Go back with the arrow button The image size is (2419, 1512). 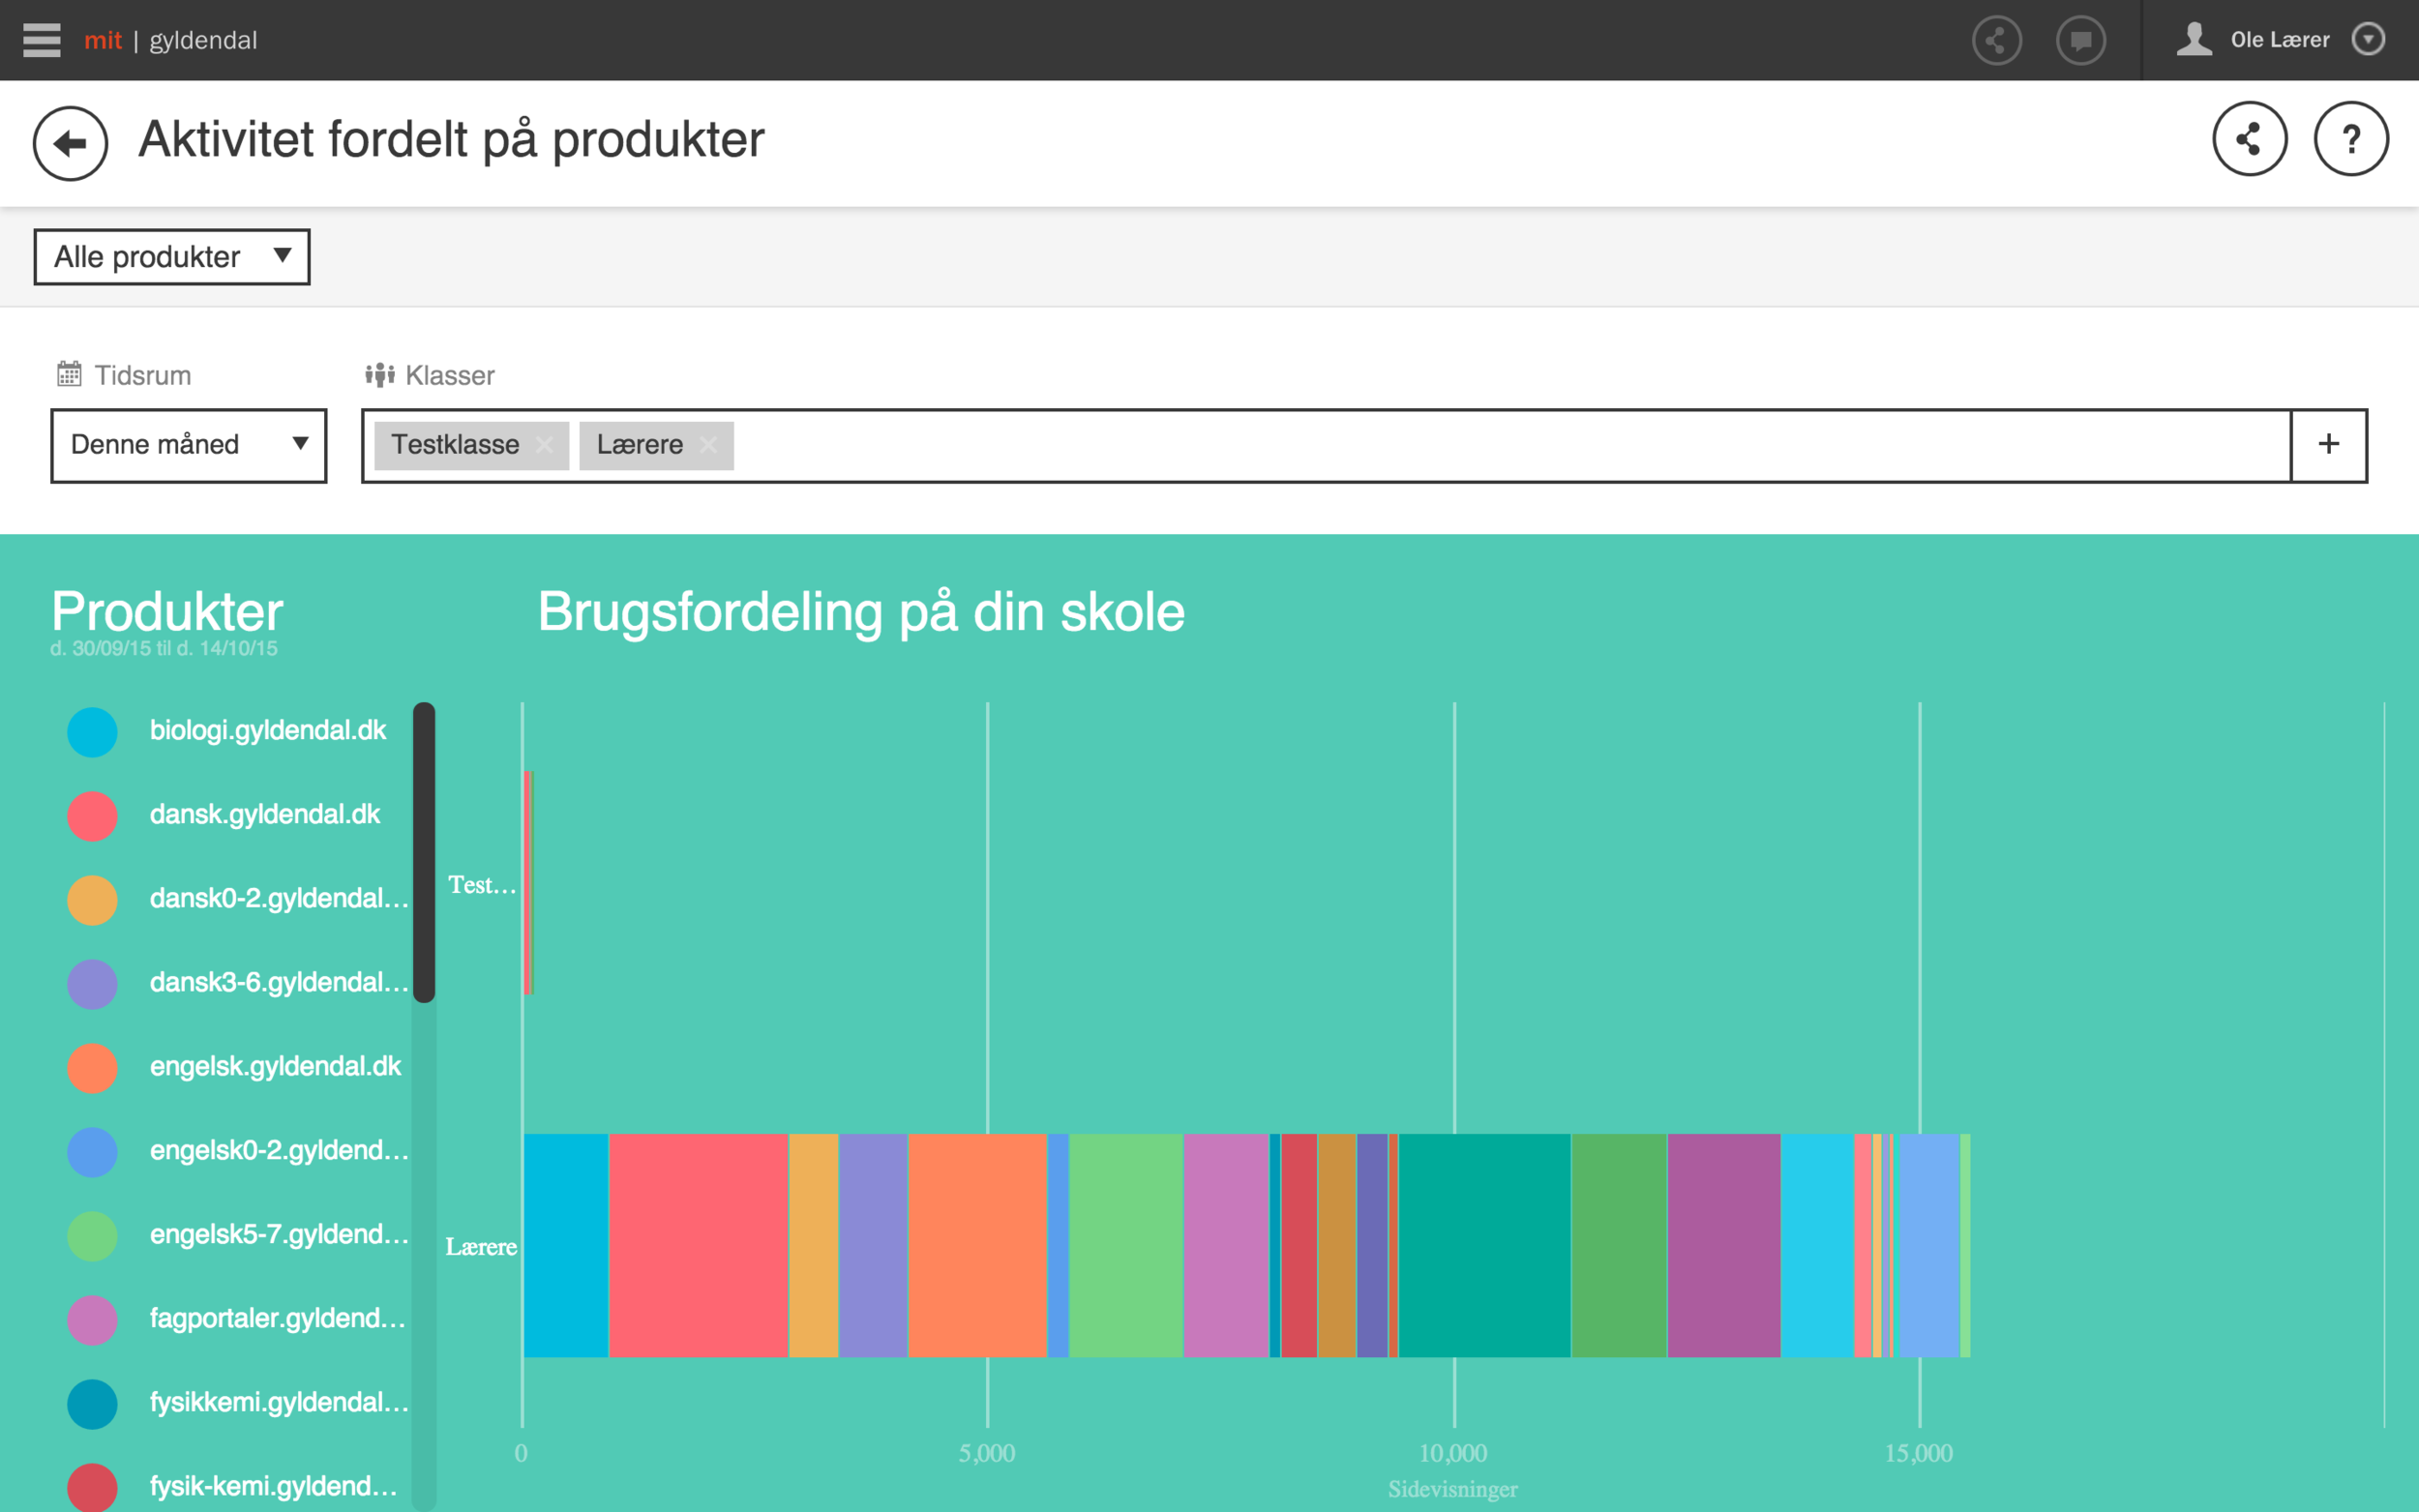pyautogui.click(x=70, y=143)
